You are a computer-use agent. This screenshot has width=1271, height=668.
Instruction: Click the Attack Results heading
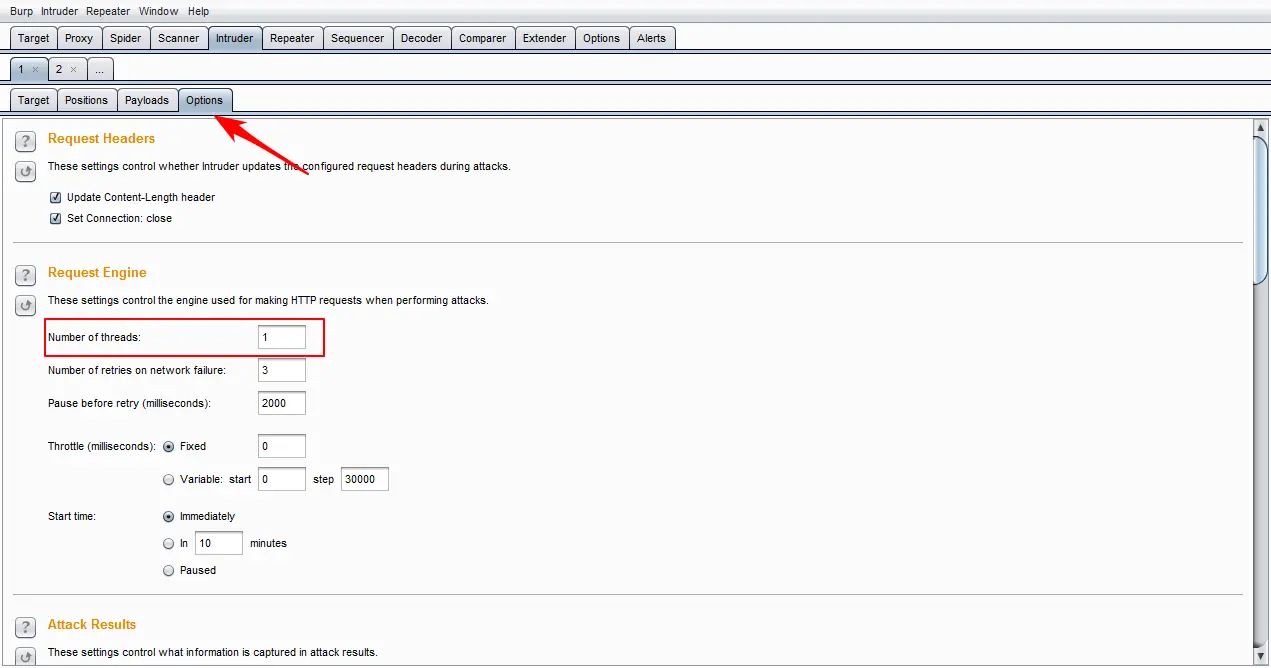pos(92,624)
